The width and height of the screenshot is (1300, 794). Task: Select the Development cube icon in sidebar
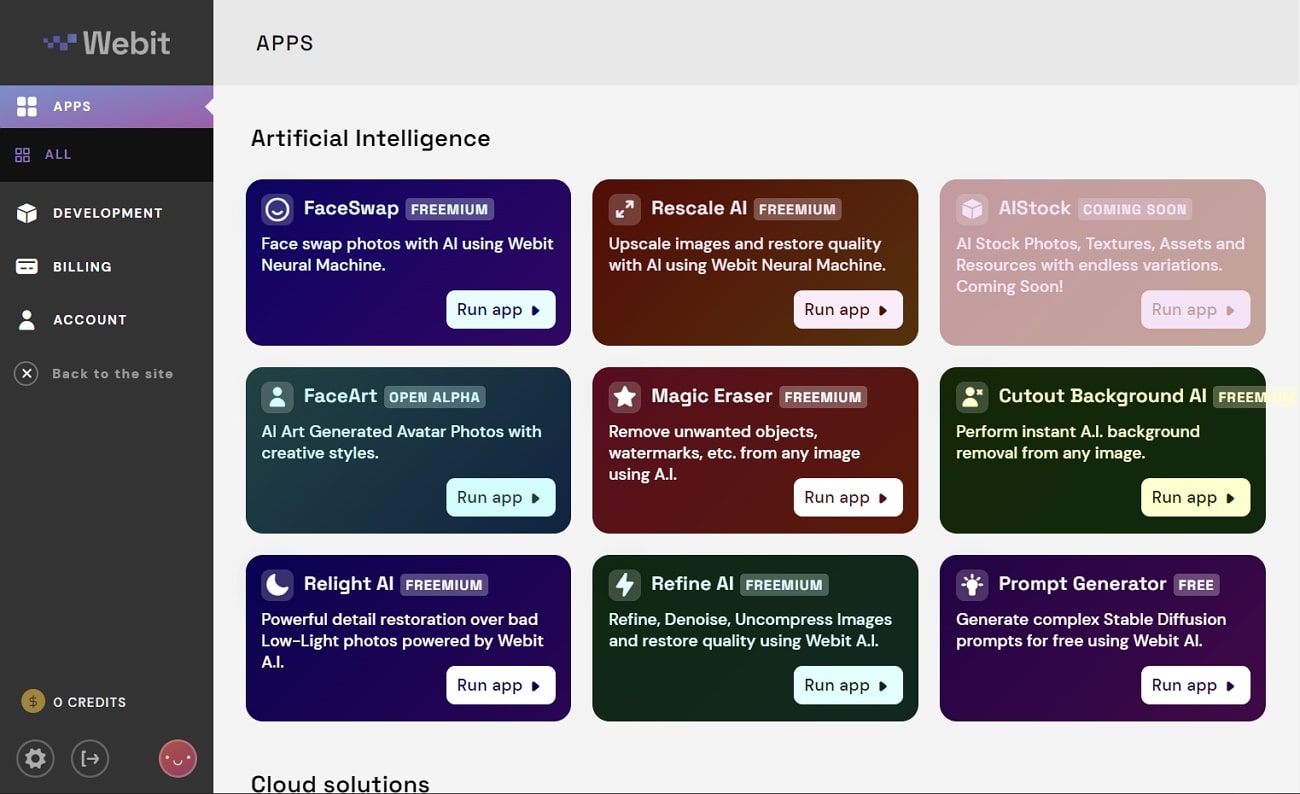tap(24, 212)
